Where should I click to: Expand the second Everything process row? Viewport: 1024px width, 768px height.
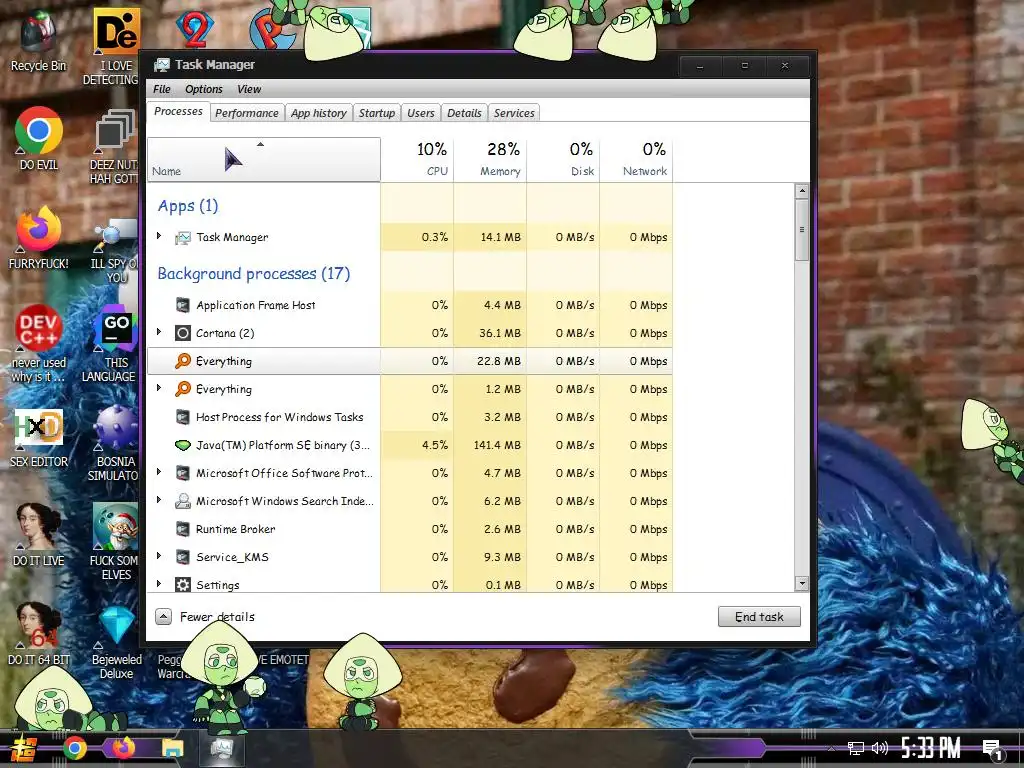pos(159,388)
